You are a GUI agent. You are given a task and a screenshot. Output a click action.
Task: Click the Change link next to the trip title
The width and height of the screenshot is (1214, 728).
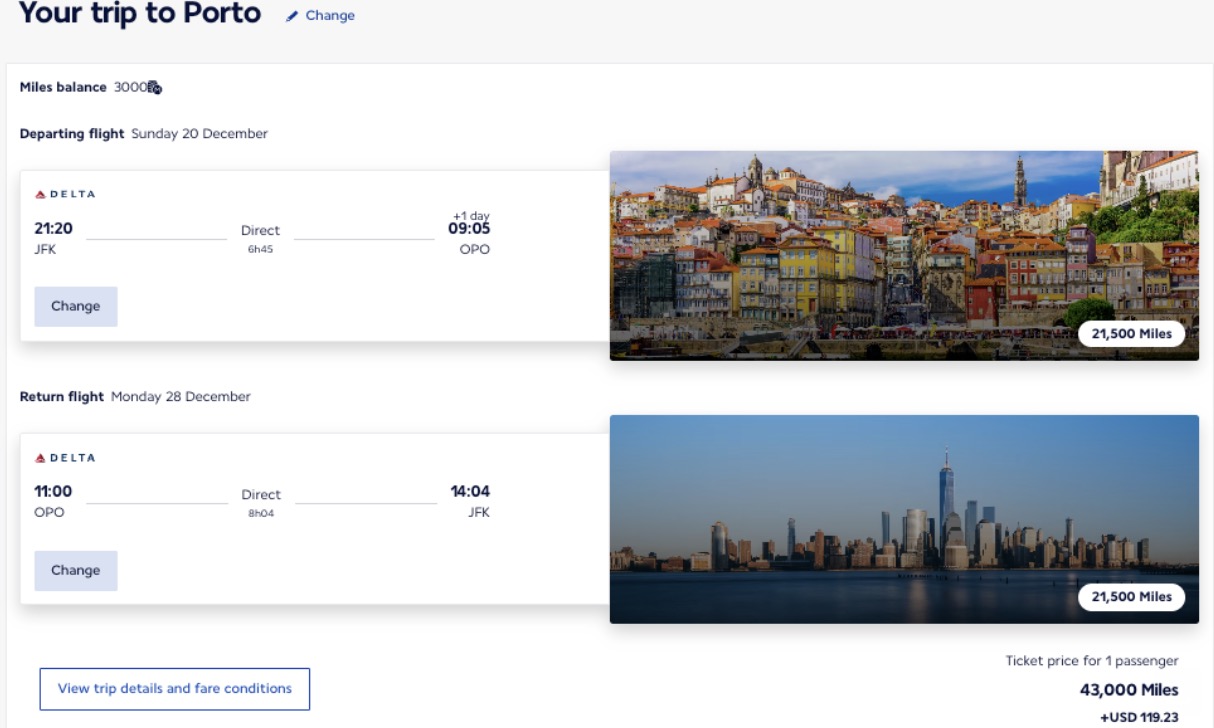(329, 15)
